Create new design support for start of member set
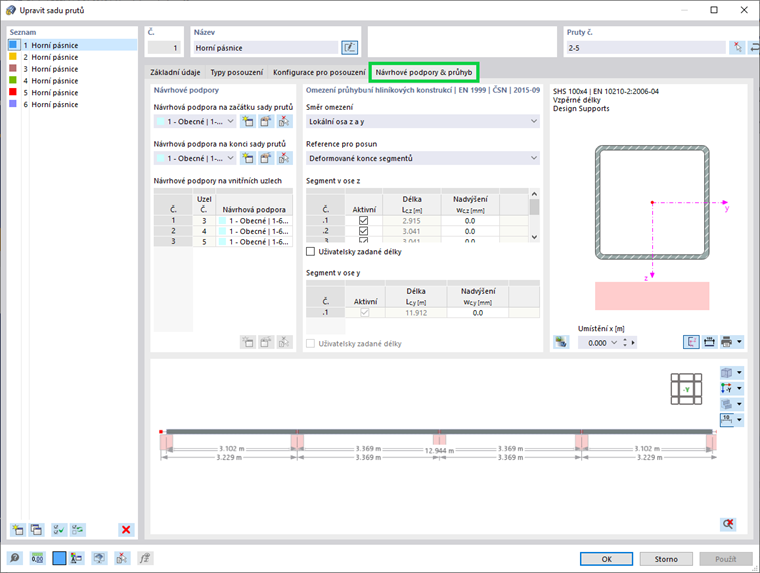760x573 pixels. click(248, 121)
